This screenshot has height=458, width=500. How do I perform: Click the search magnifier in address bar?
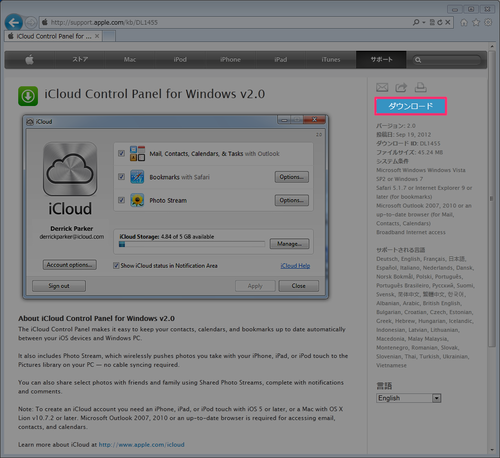416,22
